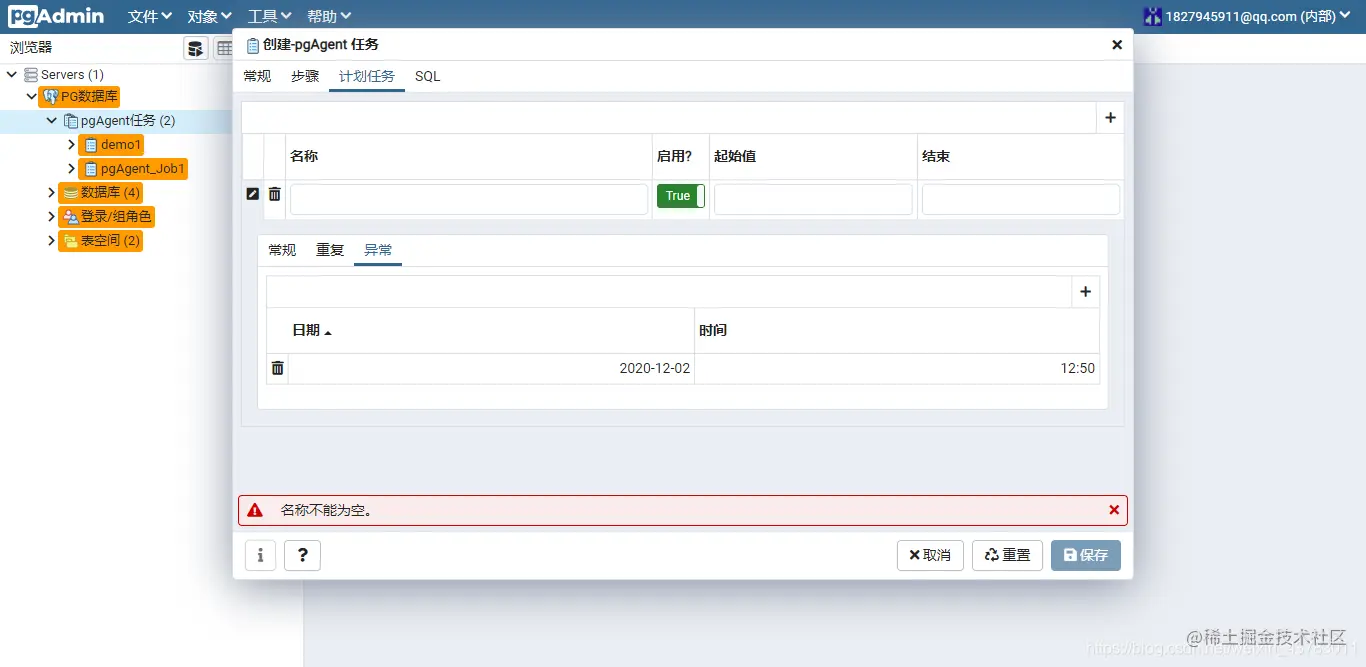The height and width of the screenshot is (667, 1366).
Task: Collapse the PG数据库 server node
Action: click(31, 97)
